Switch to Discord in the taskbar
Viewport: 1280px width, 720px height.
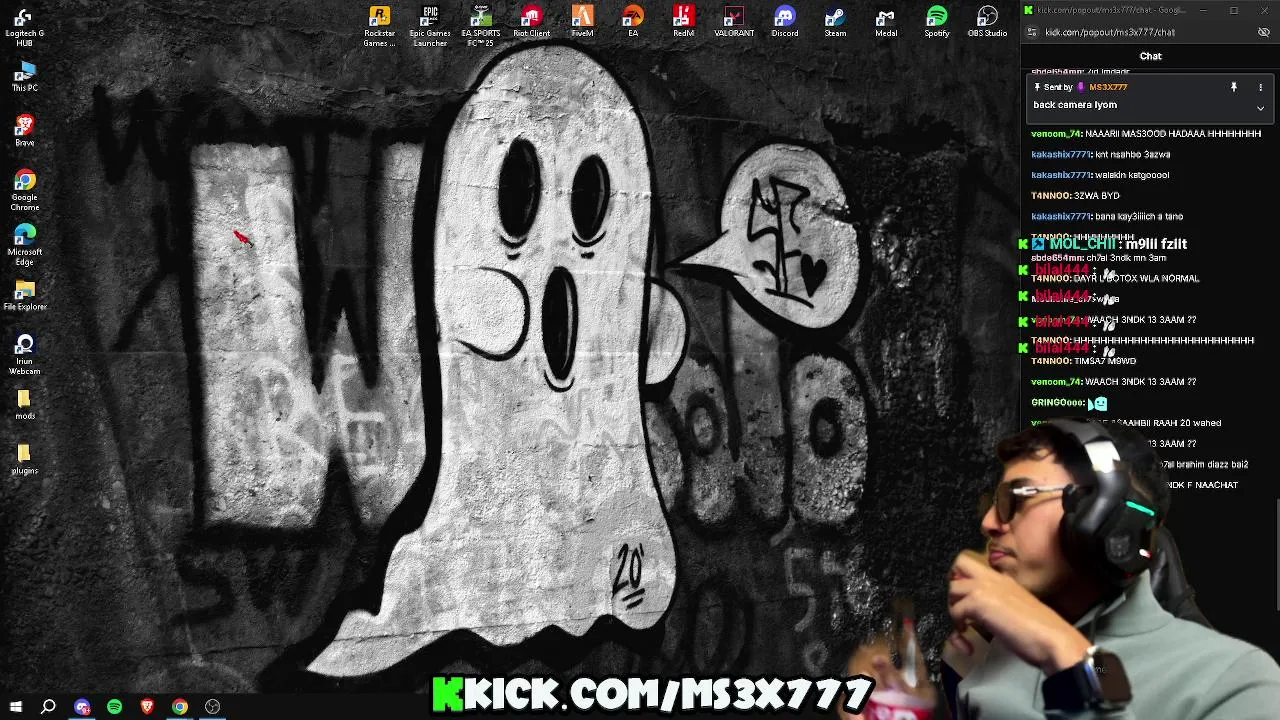pyautogui.click(x=82, y=707)
